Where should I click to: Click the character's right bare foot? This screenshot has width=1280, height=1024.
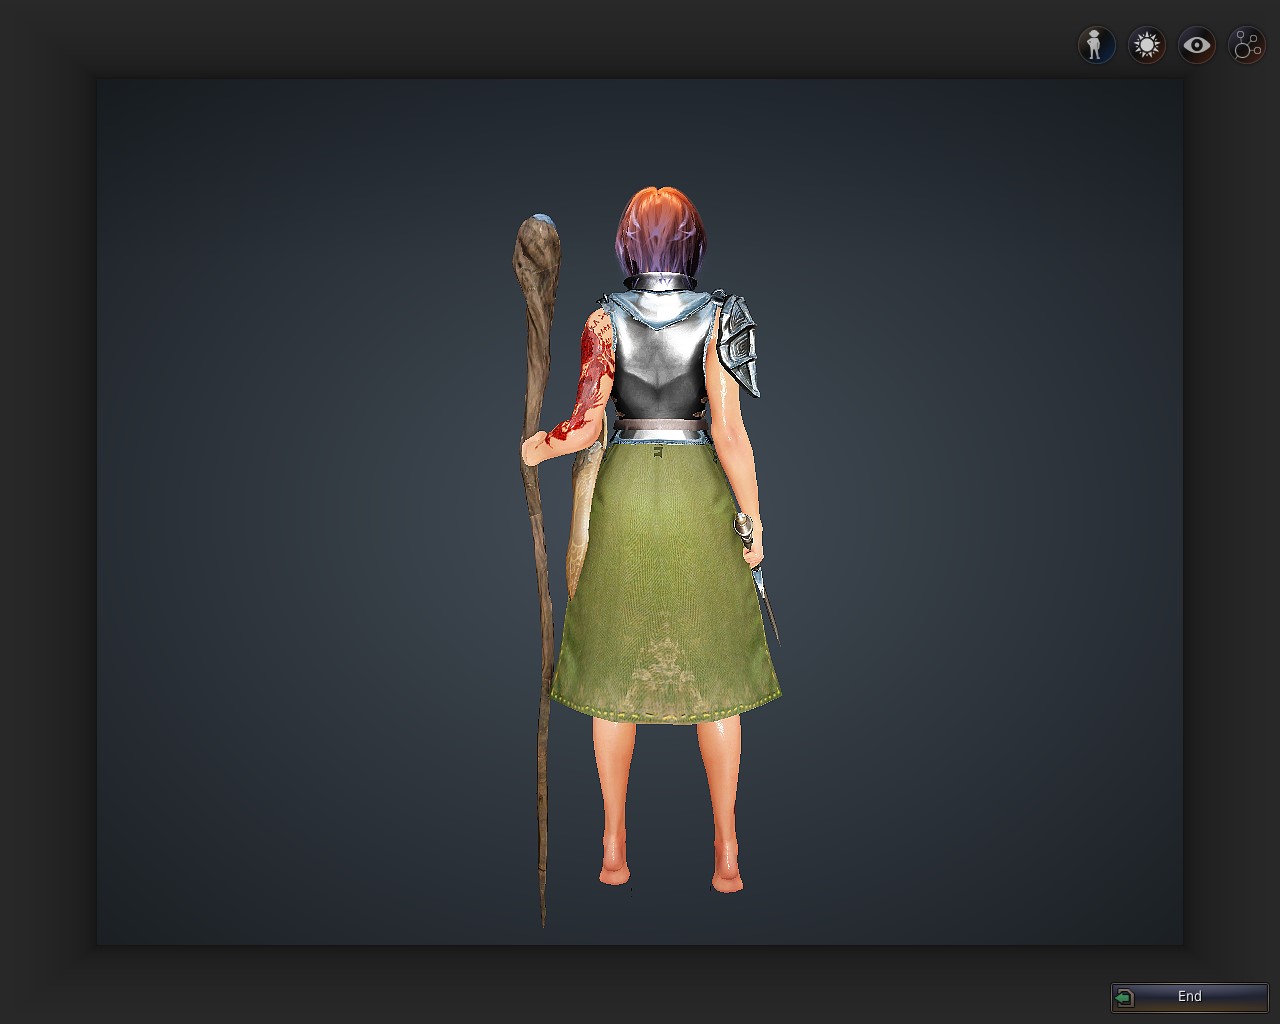[727, 877]
